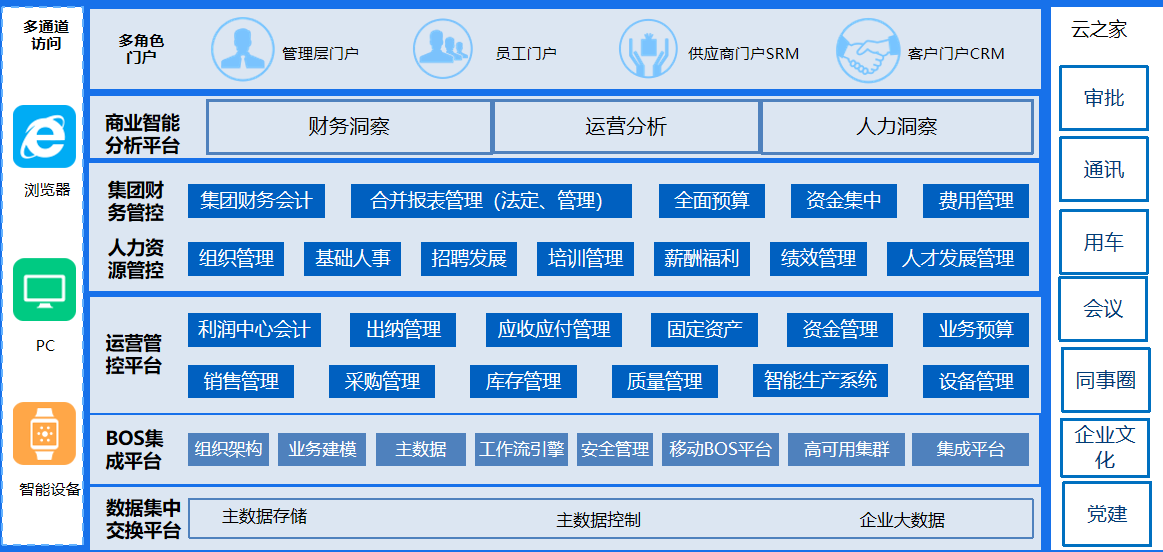The height and width of the screenshot is (552, 1163).
Task: Click the 工作流引擎 block
Action: (521, 449)
